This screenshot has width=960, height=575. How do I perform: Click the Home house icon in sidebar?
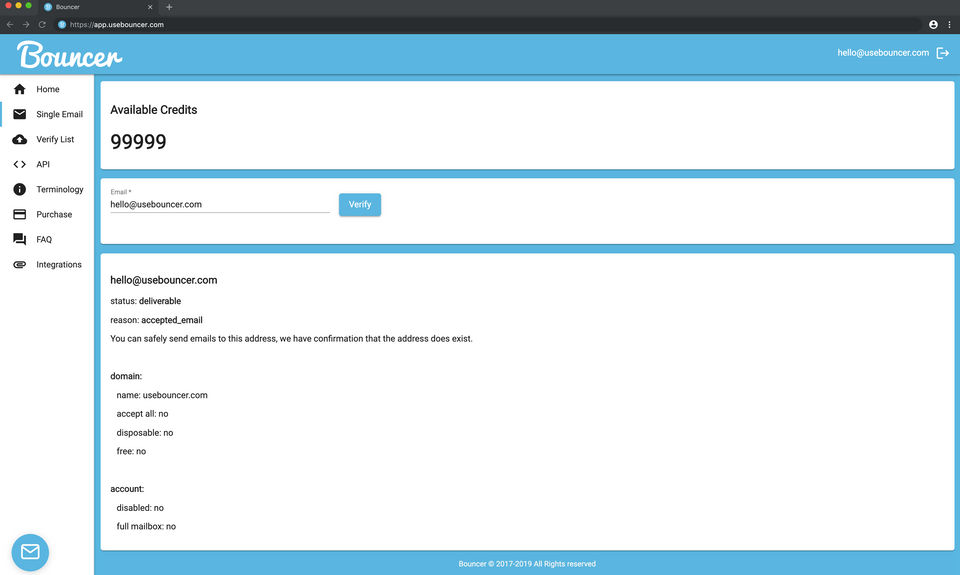pyautogui.click(x=20, y=89)
